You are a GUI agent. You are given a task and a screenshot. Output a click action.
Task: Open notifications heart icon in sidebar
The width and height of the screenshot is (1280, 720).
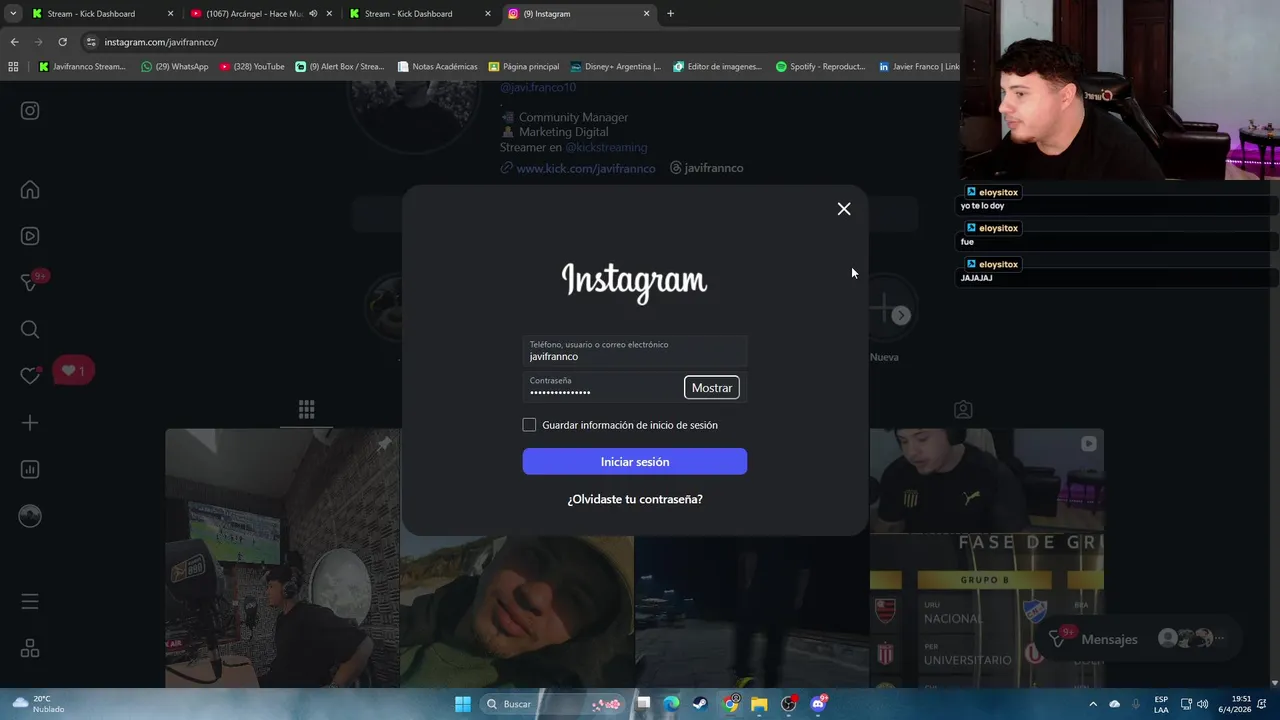30,376
